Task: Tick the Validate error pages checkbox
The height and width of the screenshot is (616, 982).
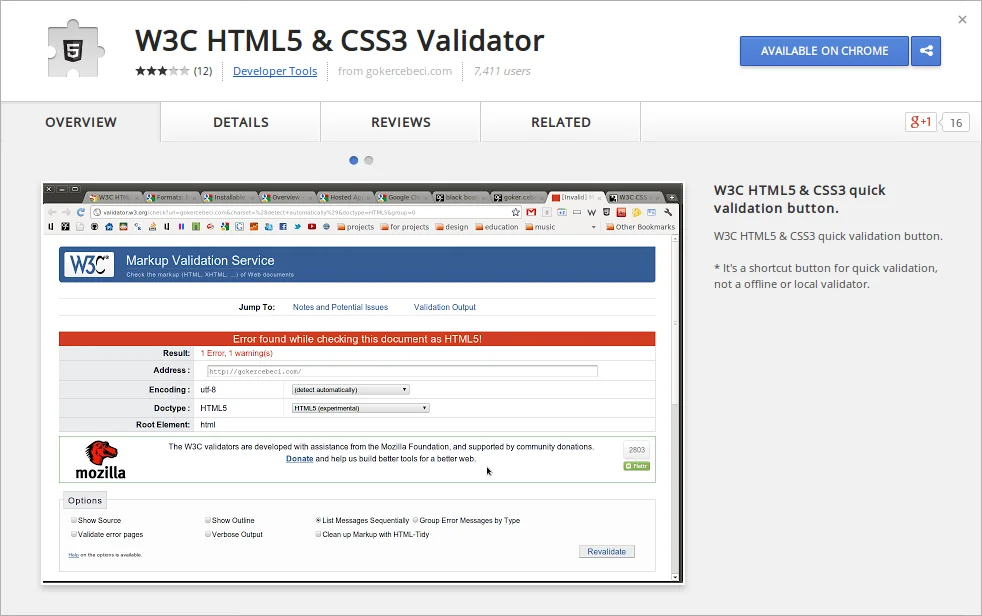Action: click(x=73, y=534)
